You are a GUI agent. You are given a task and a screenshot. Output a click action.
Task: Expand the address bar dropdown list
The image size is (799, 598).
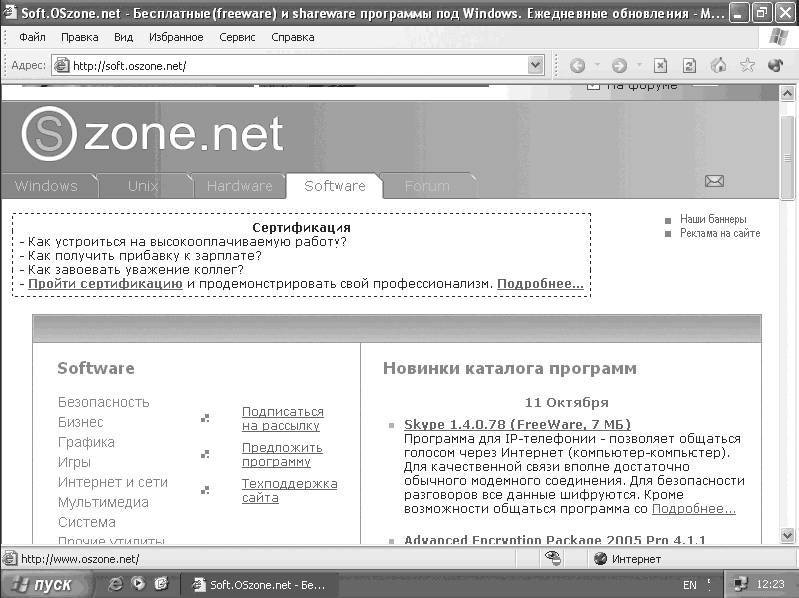click(x=535, y=65)
